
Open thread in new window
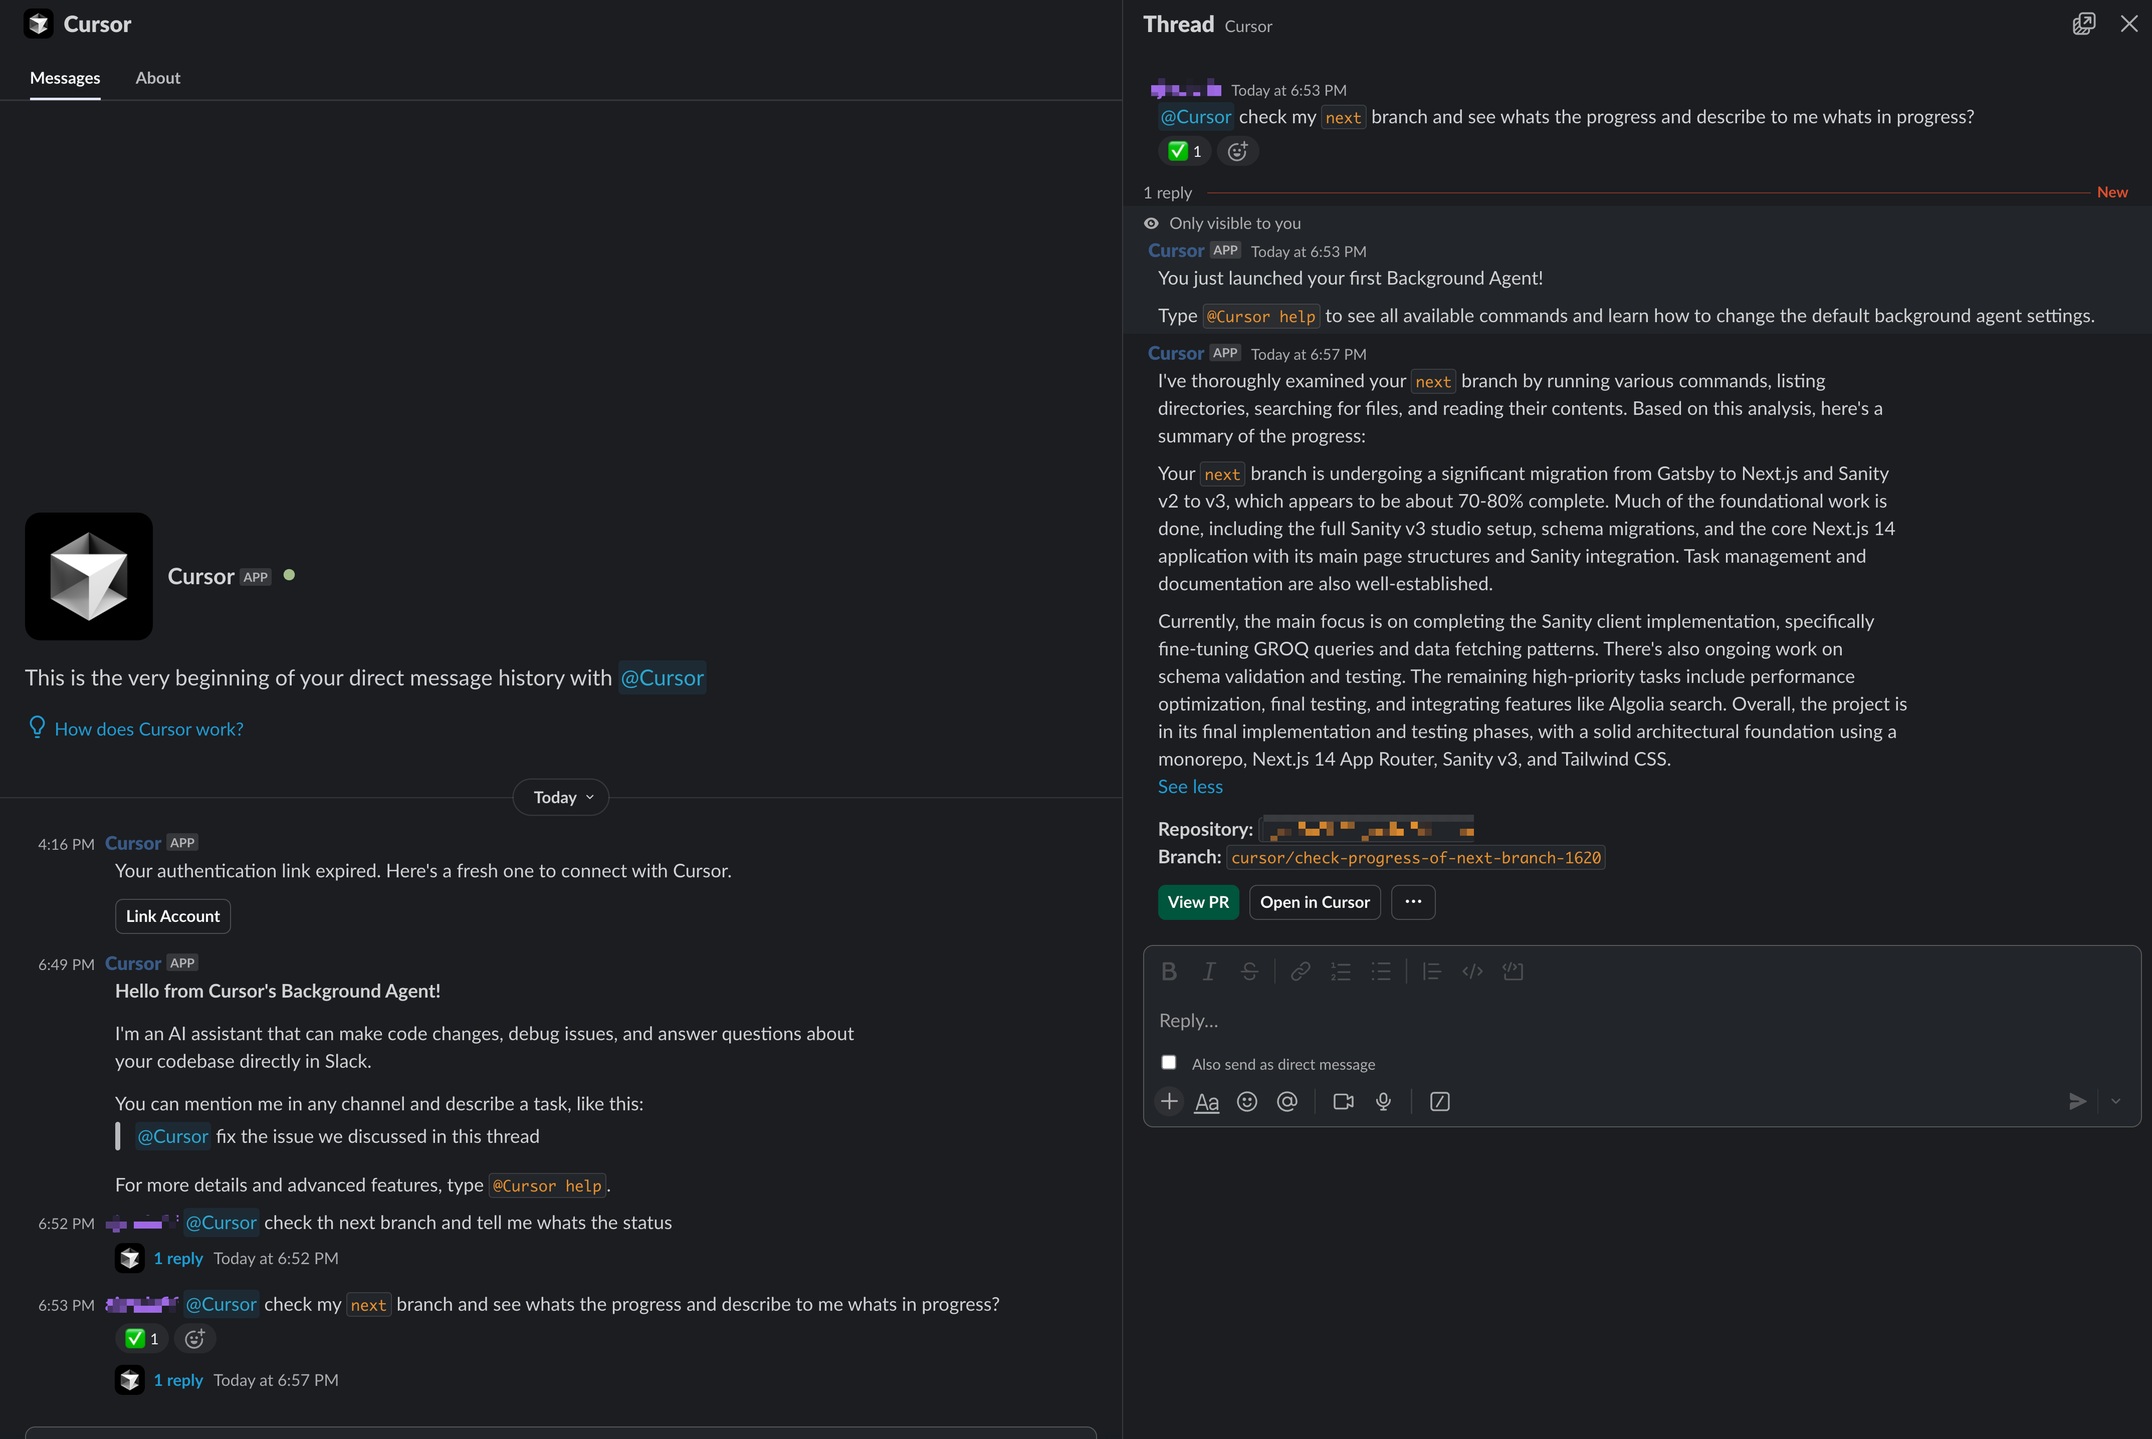(2084, 24)
